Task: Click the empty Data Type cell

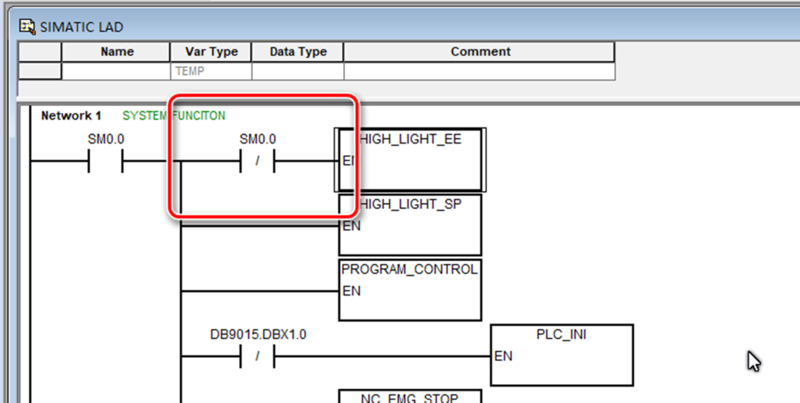Action: point(298,71)
